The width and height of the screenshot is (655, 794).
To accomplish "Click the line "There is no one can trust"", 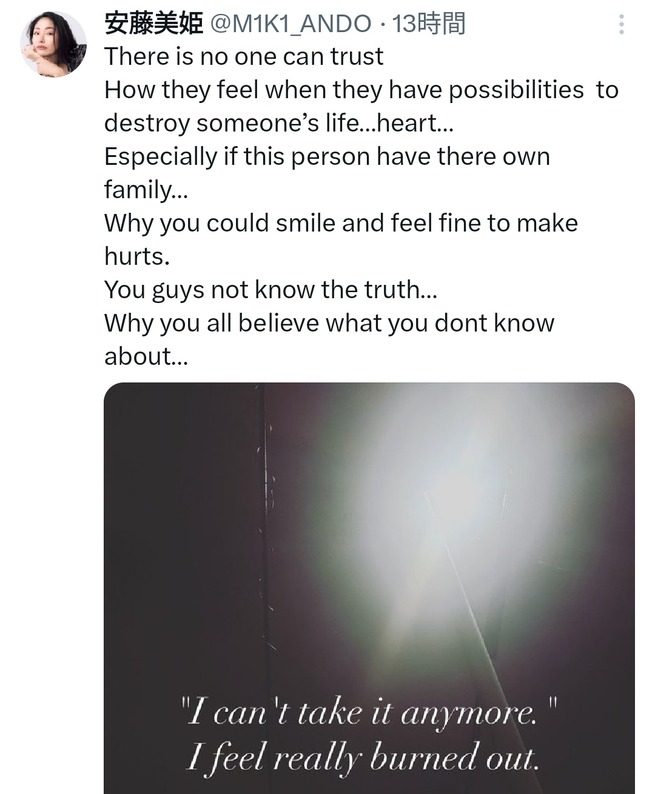I will (244, 57).
